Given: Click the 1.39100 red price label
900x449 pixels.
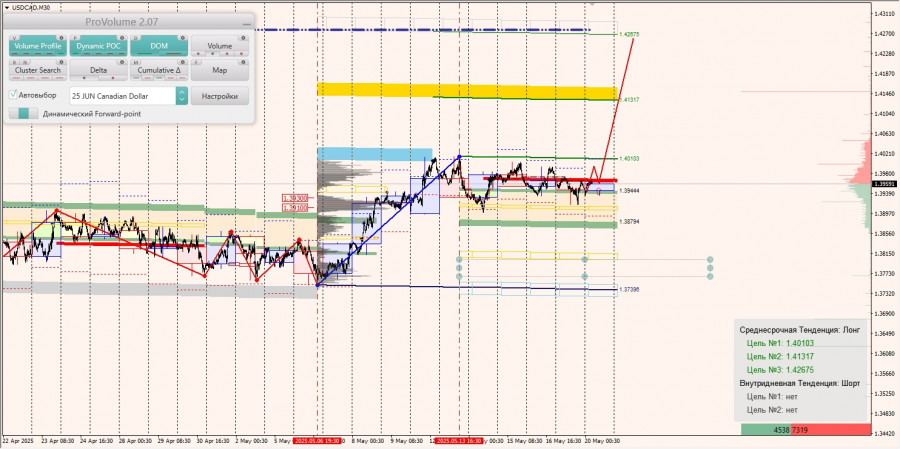Looking at the screenshot, I should (294, 207).
